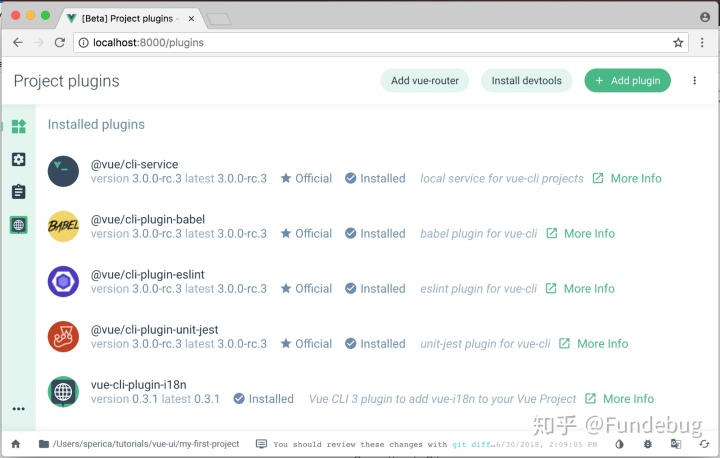Click the Babel plugin logo
Viewport: 720px width, 458px height.
click(63, 226)
